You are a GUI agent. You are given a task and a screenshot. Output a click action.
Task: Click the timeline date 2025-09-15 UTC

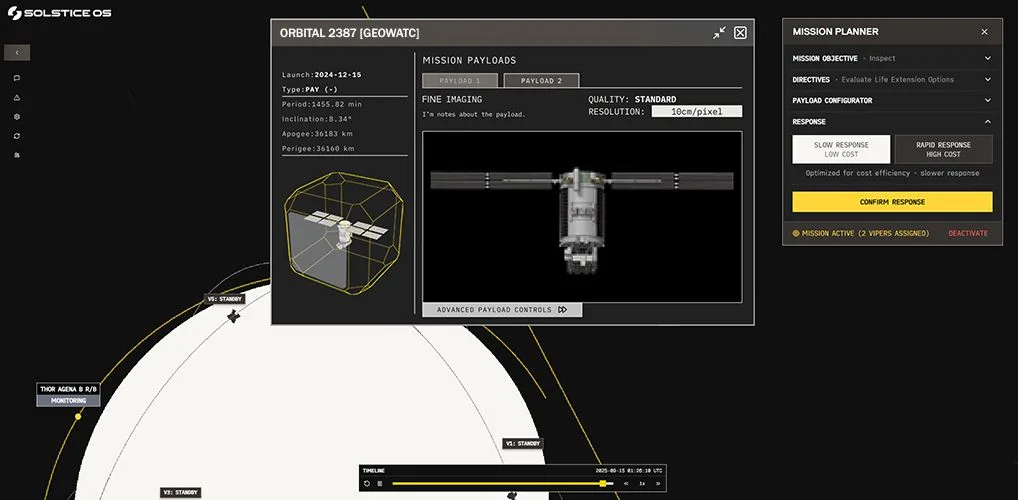coord(629,471)
